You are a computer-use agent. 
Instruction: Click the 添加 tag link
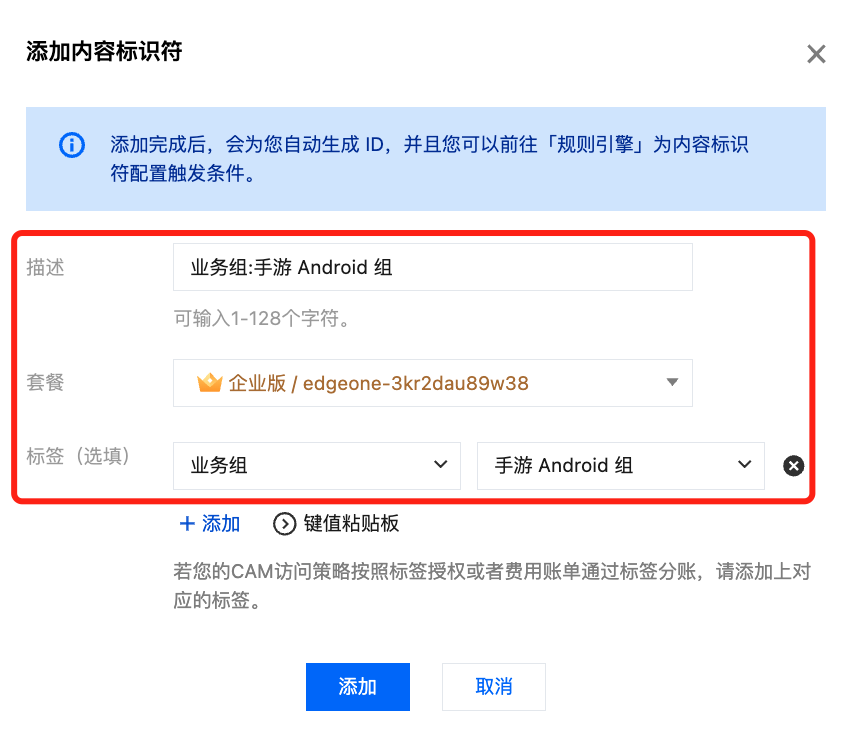click(x=210, y=524)
